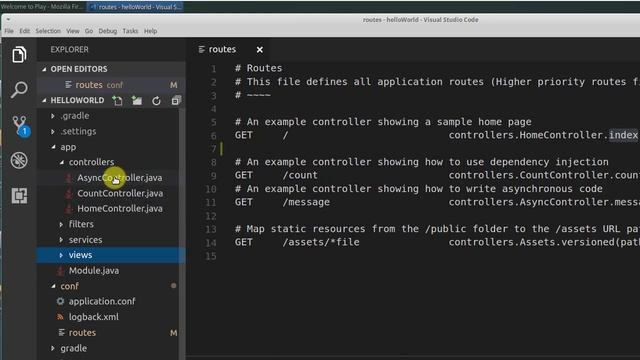Screen dimensions: 640x360
Task: Collapse the conf folder
Action: click(53, 286)
